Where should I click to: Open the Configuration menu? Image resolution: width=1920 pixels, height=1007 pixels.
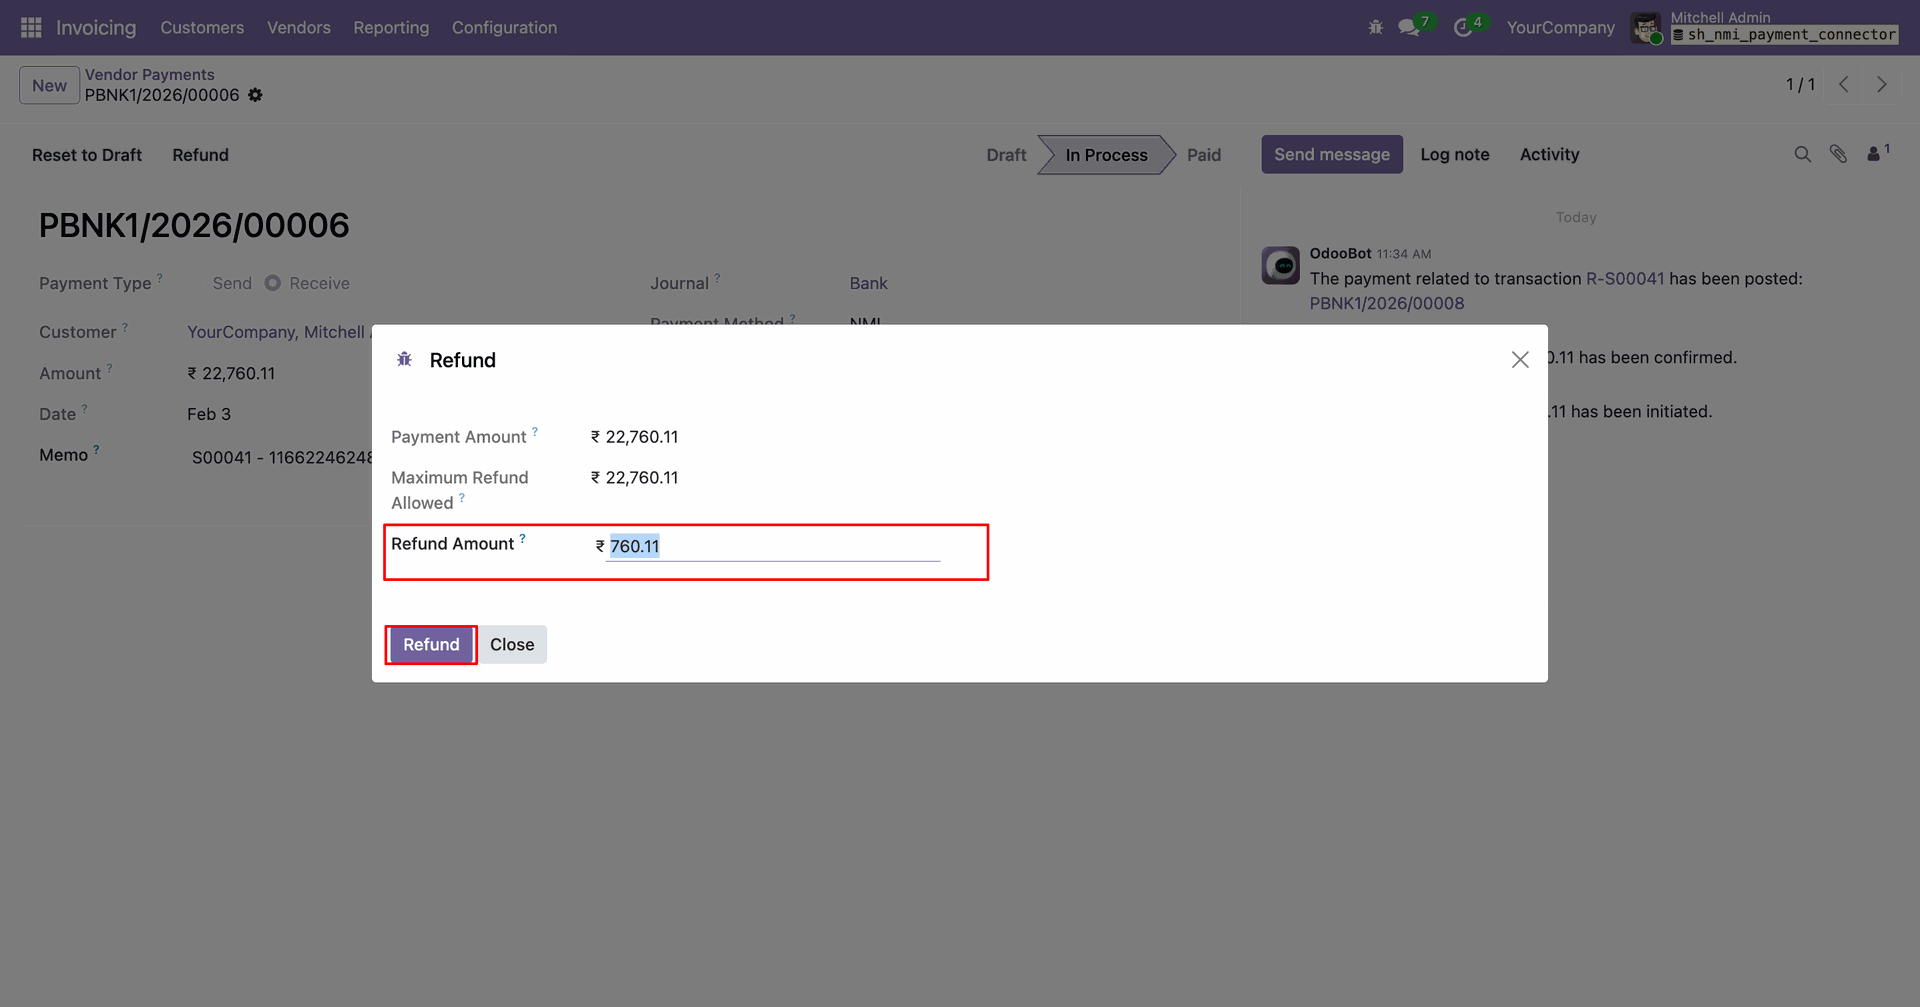(x=504, y=27)
